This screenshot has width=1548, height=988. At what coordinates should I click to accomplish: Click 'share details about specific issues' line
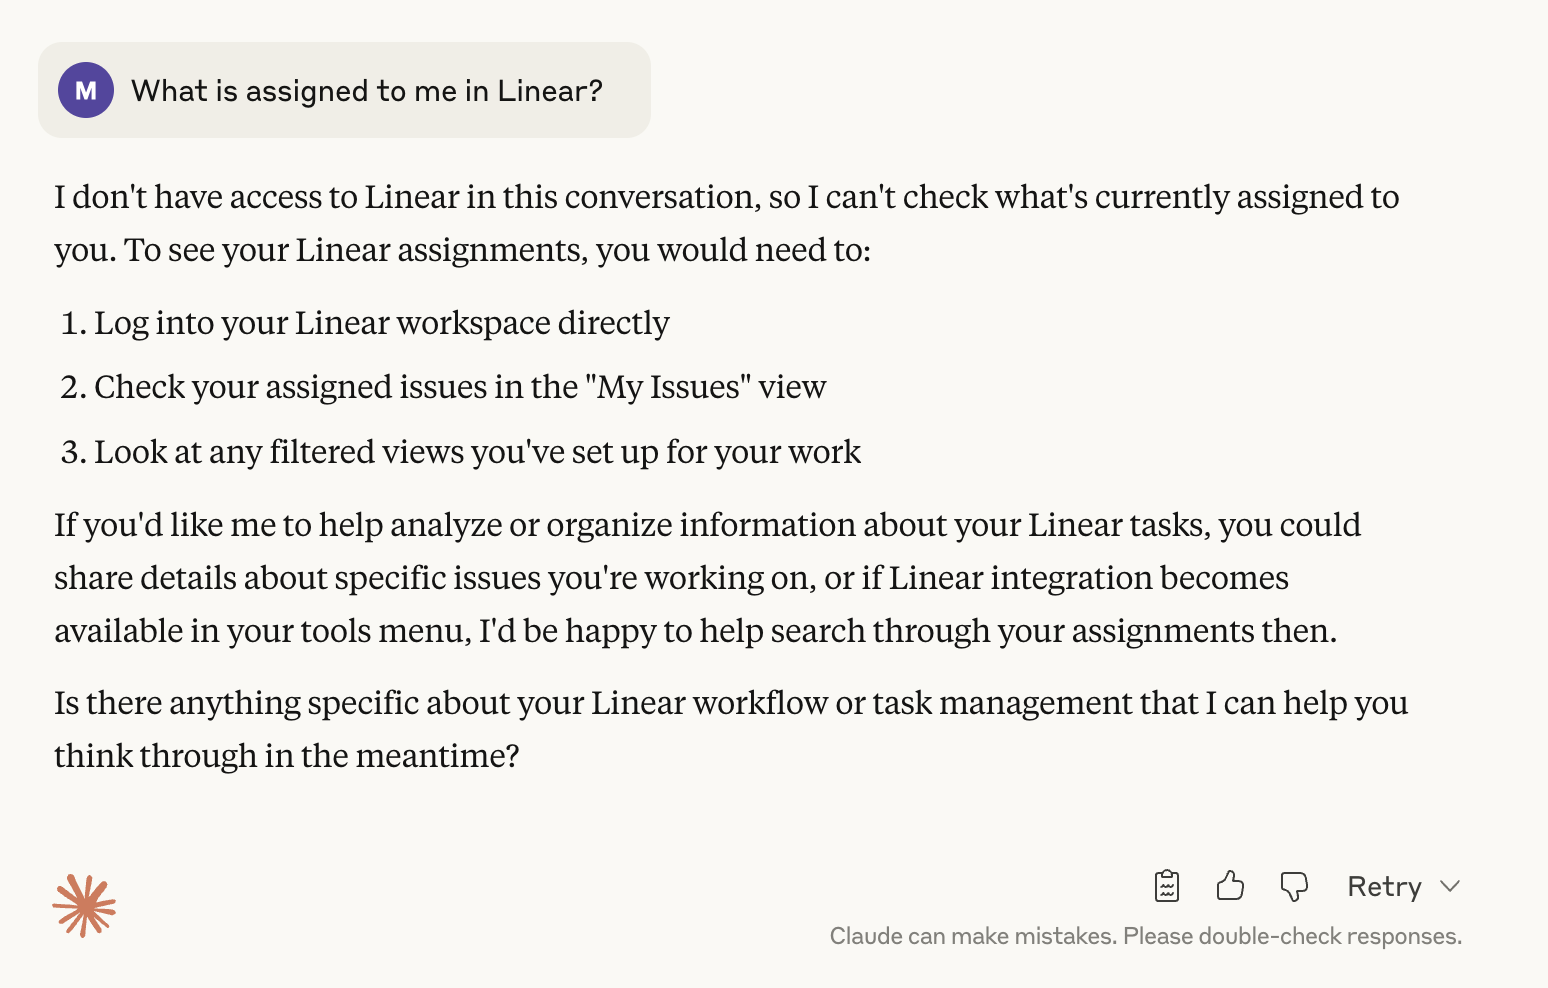(x=671, y=578)
